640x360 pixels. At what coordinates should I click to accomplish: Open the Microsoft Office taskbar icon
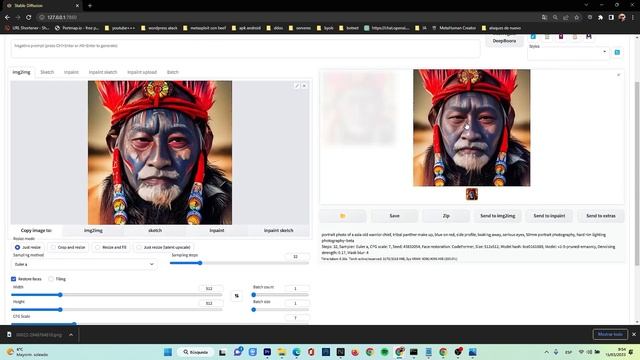[311, 352]
